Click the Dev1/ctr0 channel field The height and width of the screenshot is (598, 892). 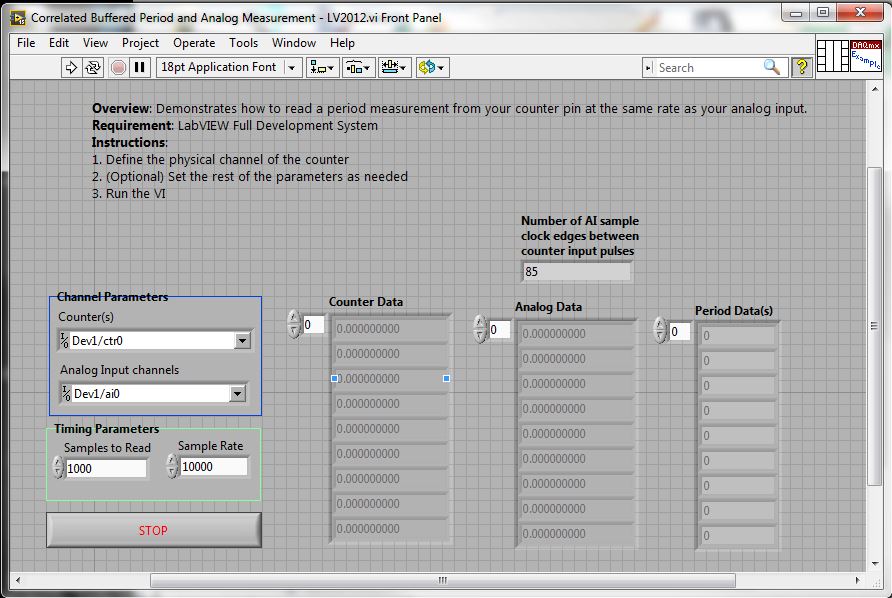click(x=151, y=341)
